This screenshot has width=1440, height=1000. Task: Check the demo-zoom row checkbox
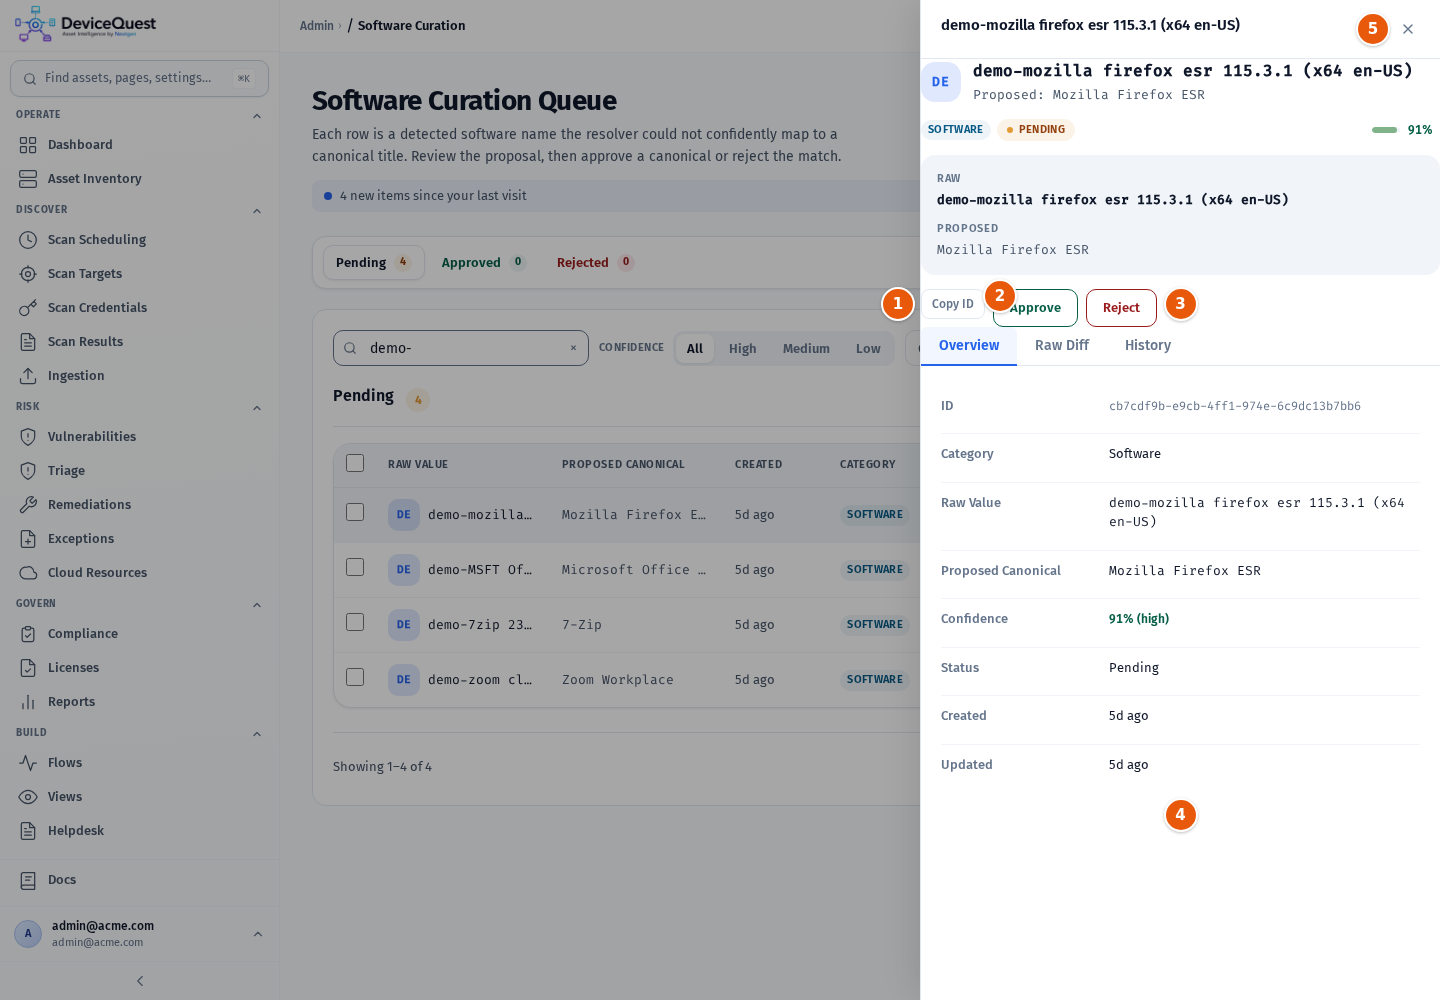click(355, 677)
